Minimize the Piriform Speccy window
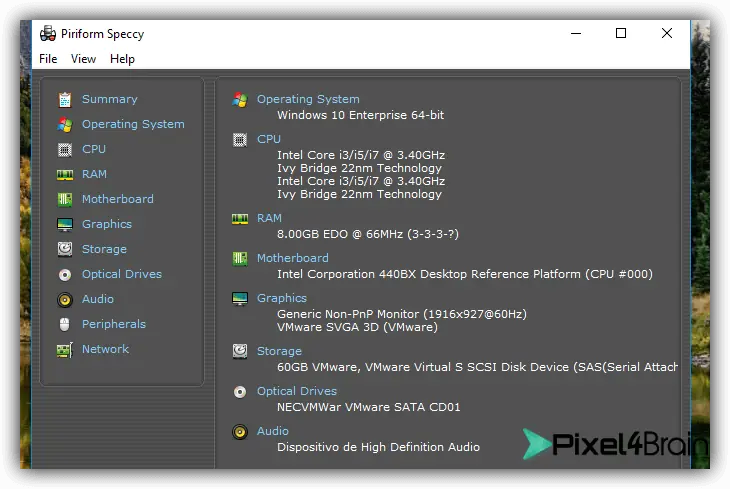The image size is (730, 489). pyautogui.click(x=576, y=34)
